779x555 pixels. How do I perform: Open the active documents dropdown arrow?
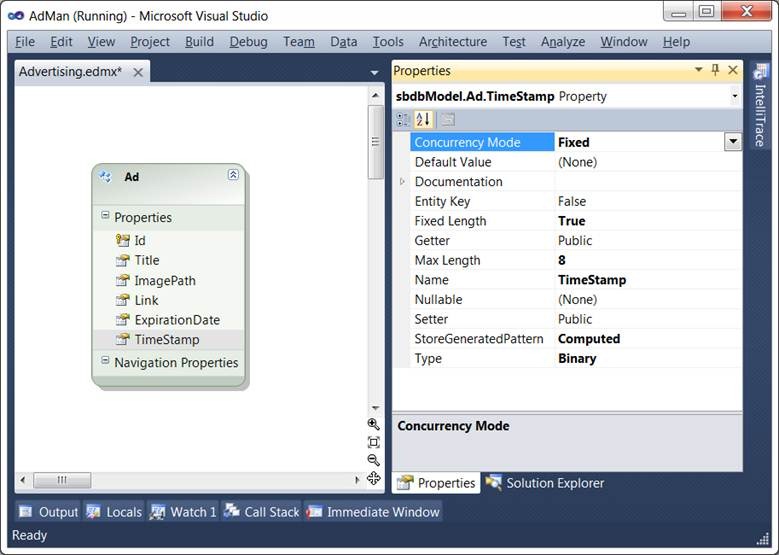374,73
